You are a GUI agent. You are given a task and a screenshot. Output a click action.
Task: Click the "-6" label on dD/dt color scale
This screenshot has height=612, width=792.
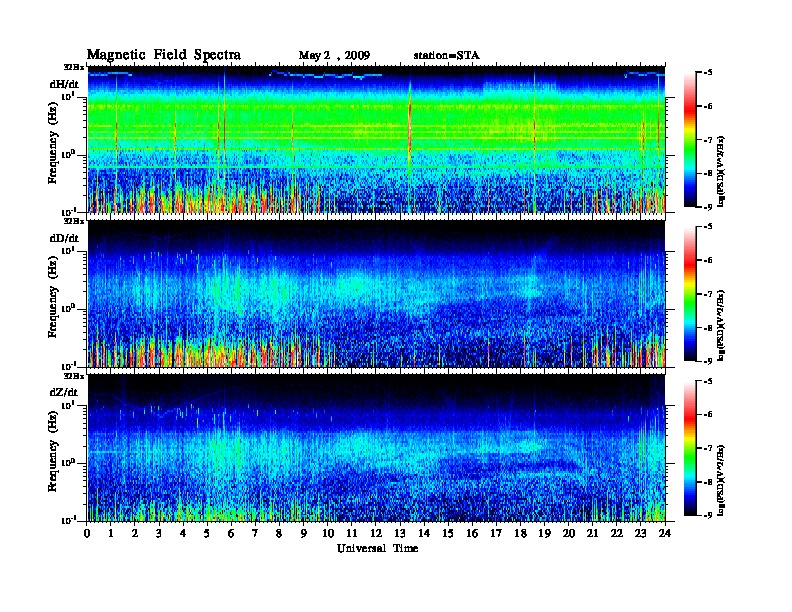pos(708,261)
